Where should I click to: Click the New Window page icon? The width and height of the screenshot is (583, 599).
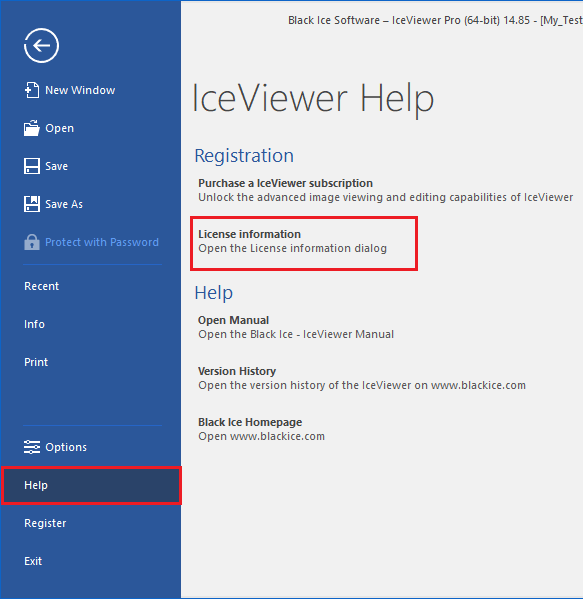[32, 90]
